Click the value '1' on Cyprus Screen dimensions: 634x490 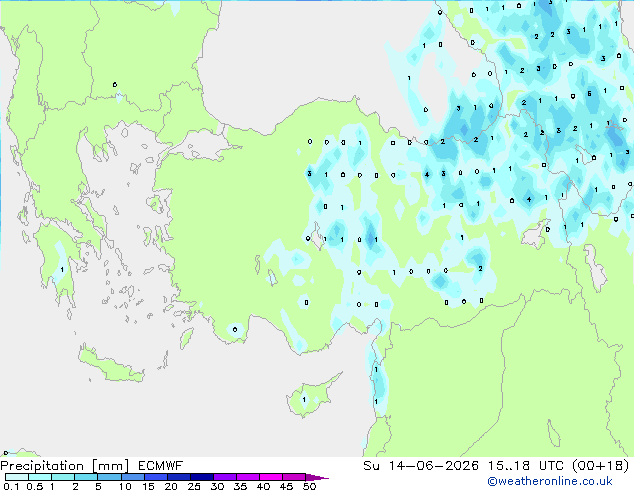click(304, 400)
